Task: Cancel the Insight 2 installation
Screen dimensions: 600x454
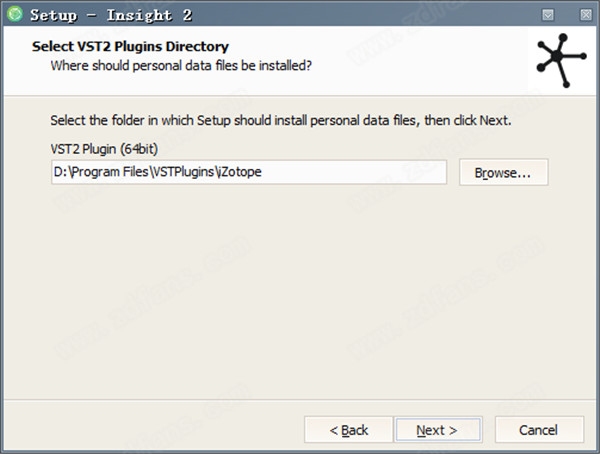Action: [539, 430]
